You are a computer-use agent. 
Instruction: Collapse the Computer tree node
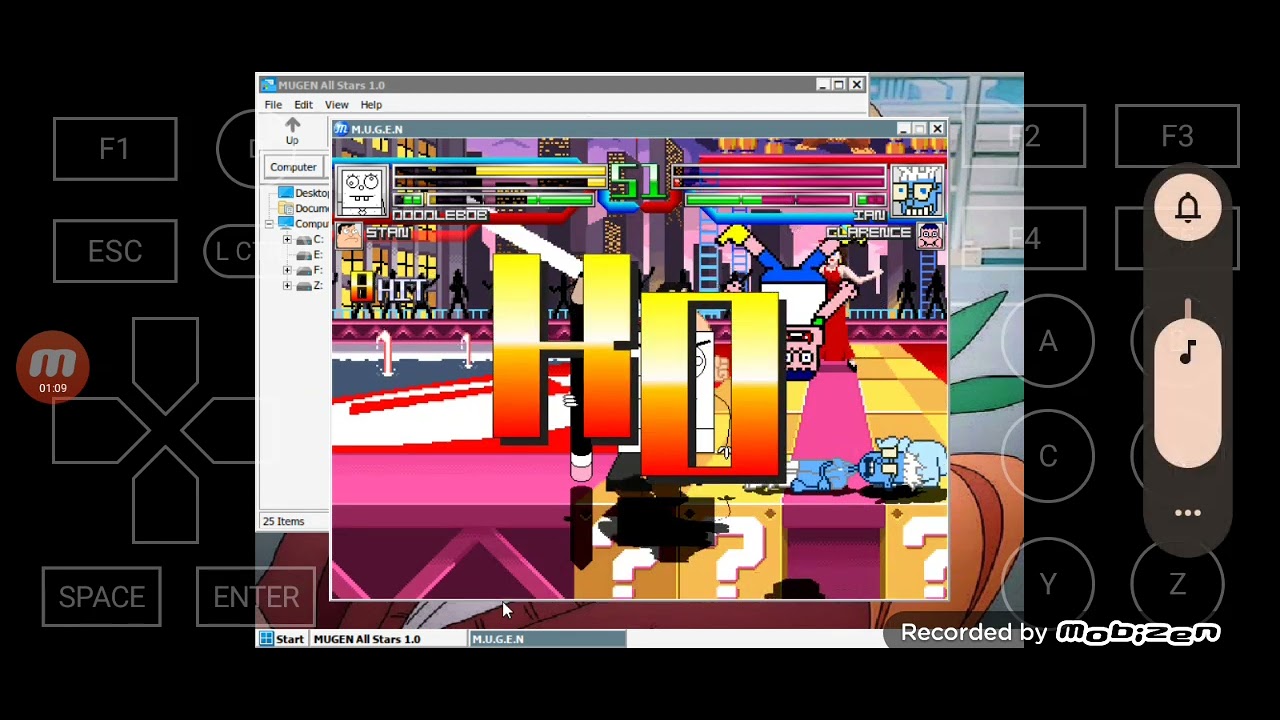pos(269,224)
